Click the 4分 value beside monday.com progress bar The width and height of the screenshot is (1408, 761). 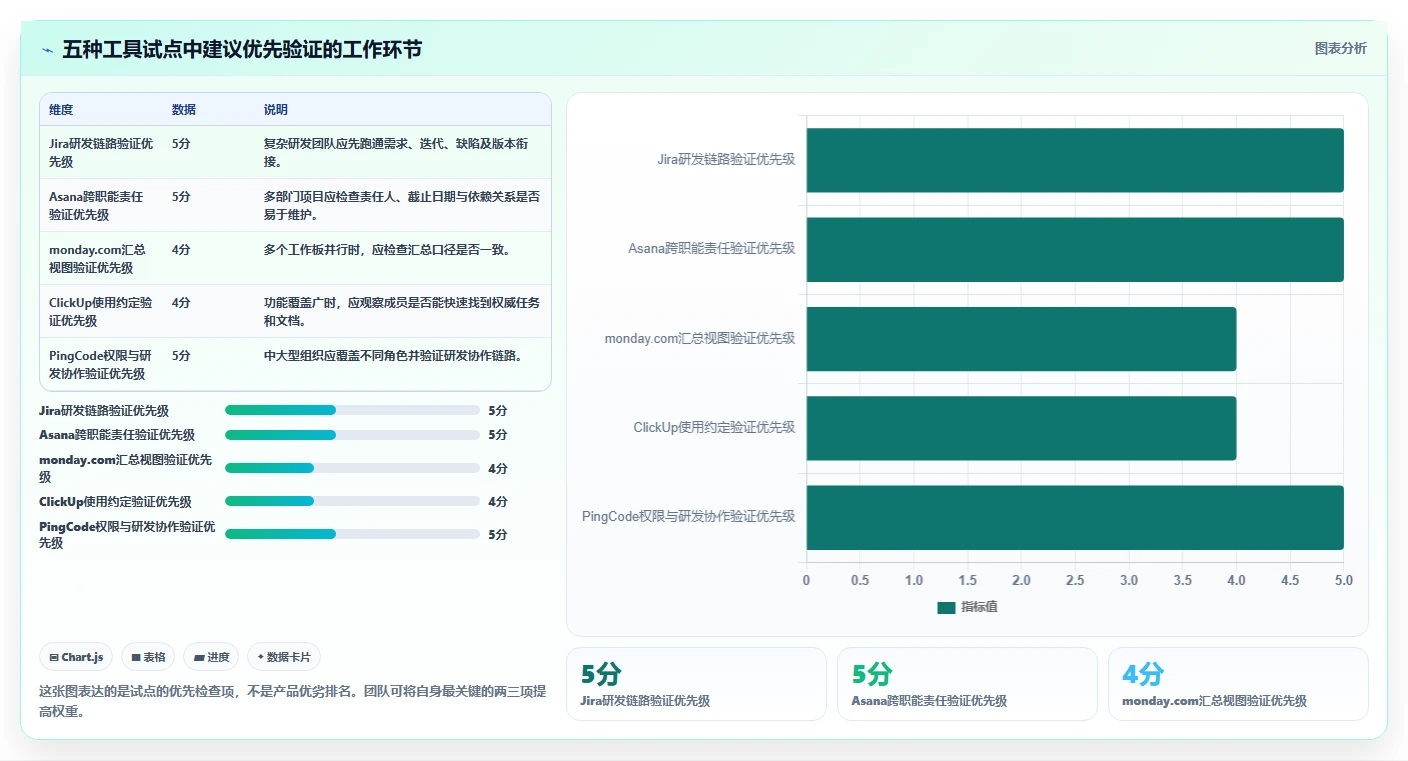(498, 469)
